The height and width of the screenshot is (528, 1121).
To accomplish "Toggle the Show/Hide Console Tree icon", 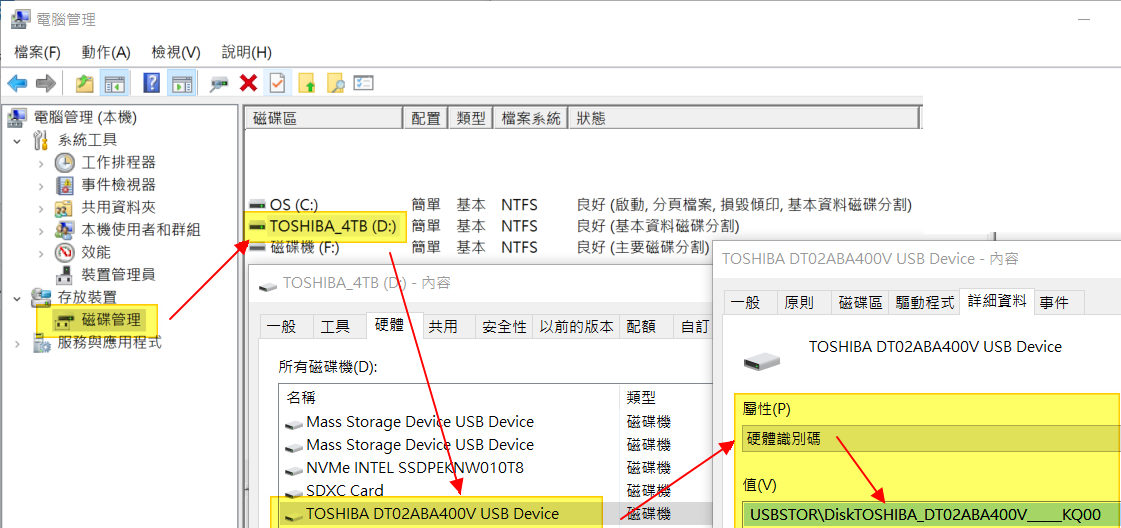I will (x=114, y=84).
